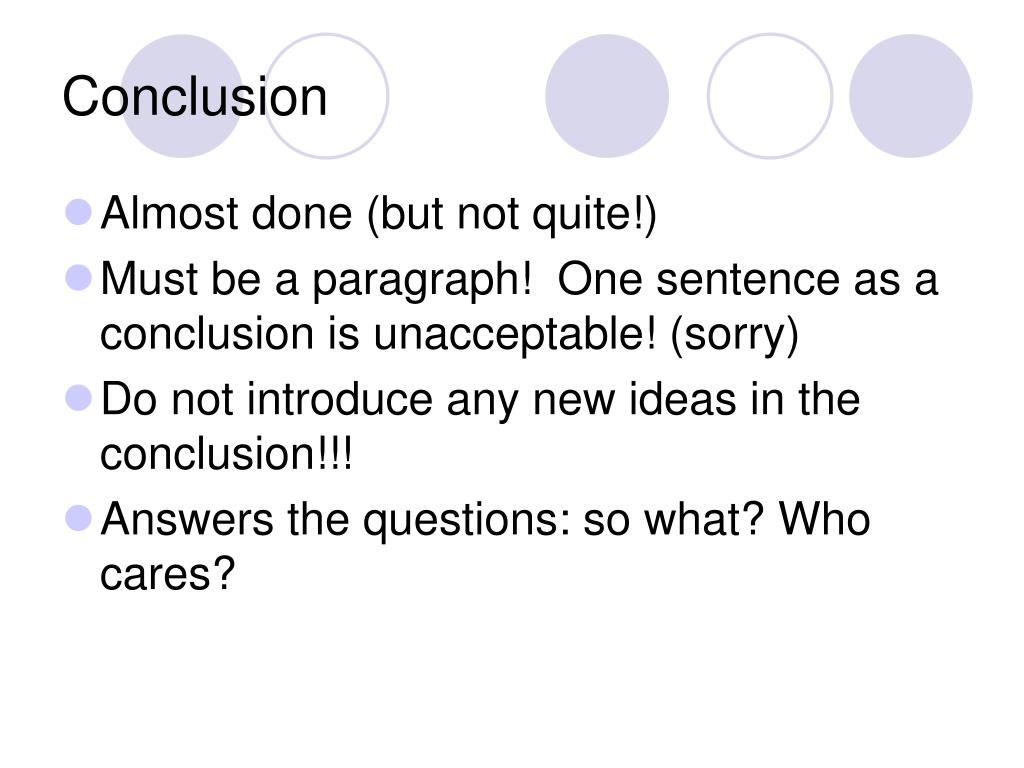Click the word 'conclusion!!!'
The height and width of the screenshot is (768, 1024).
click(x=227, y=454)
